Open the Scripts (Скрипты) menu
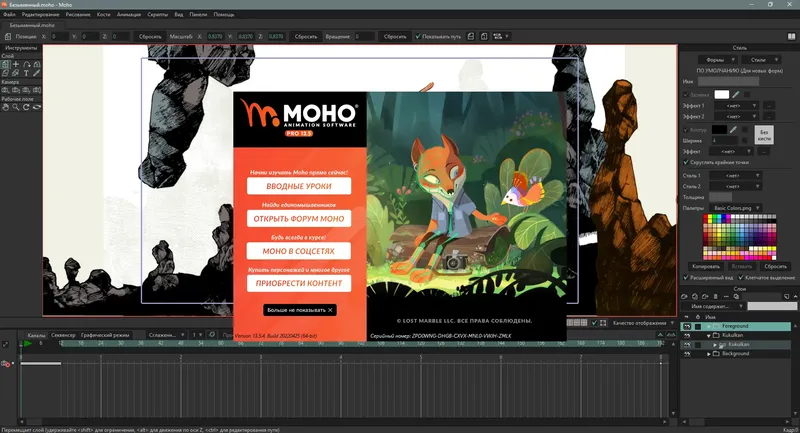Image resolution: width=800 pixels, height=433 pixels. click(x=158, y=14)
